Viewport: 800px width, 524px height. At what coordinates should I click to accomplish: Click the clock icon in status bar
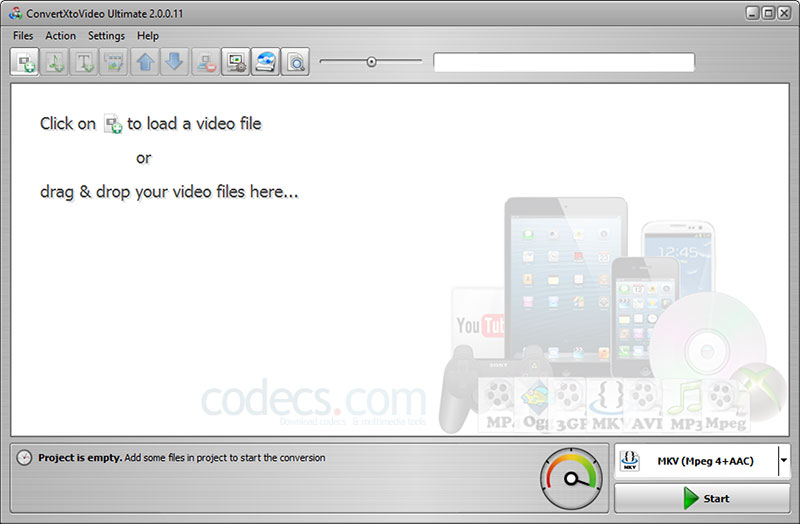[25, 458]
